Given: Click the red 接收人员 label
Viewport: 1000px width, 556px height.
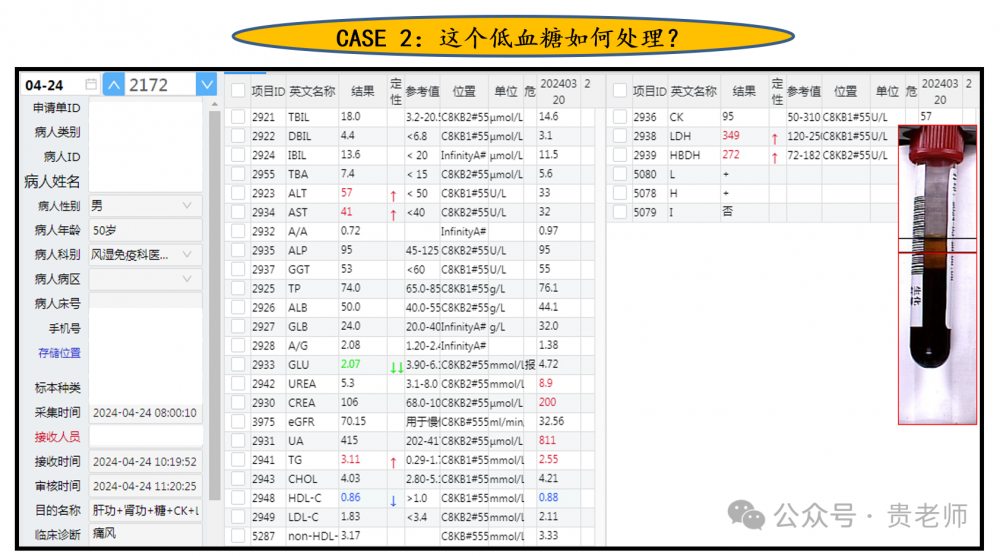Looking at the screenshot, I should click(57, 436).
